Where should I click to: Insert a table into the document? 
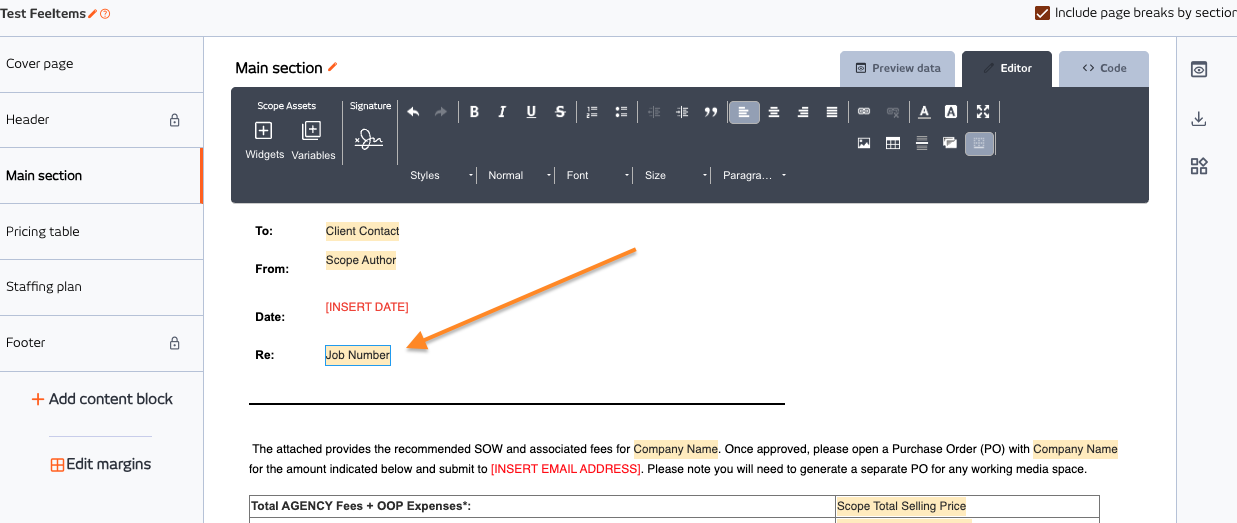893,143
